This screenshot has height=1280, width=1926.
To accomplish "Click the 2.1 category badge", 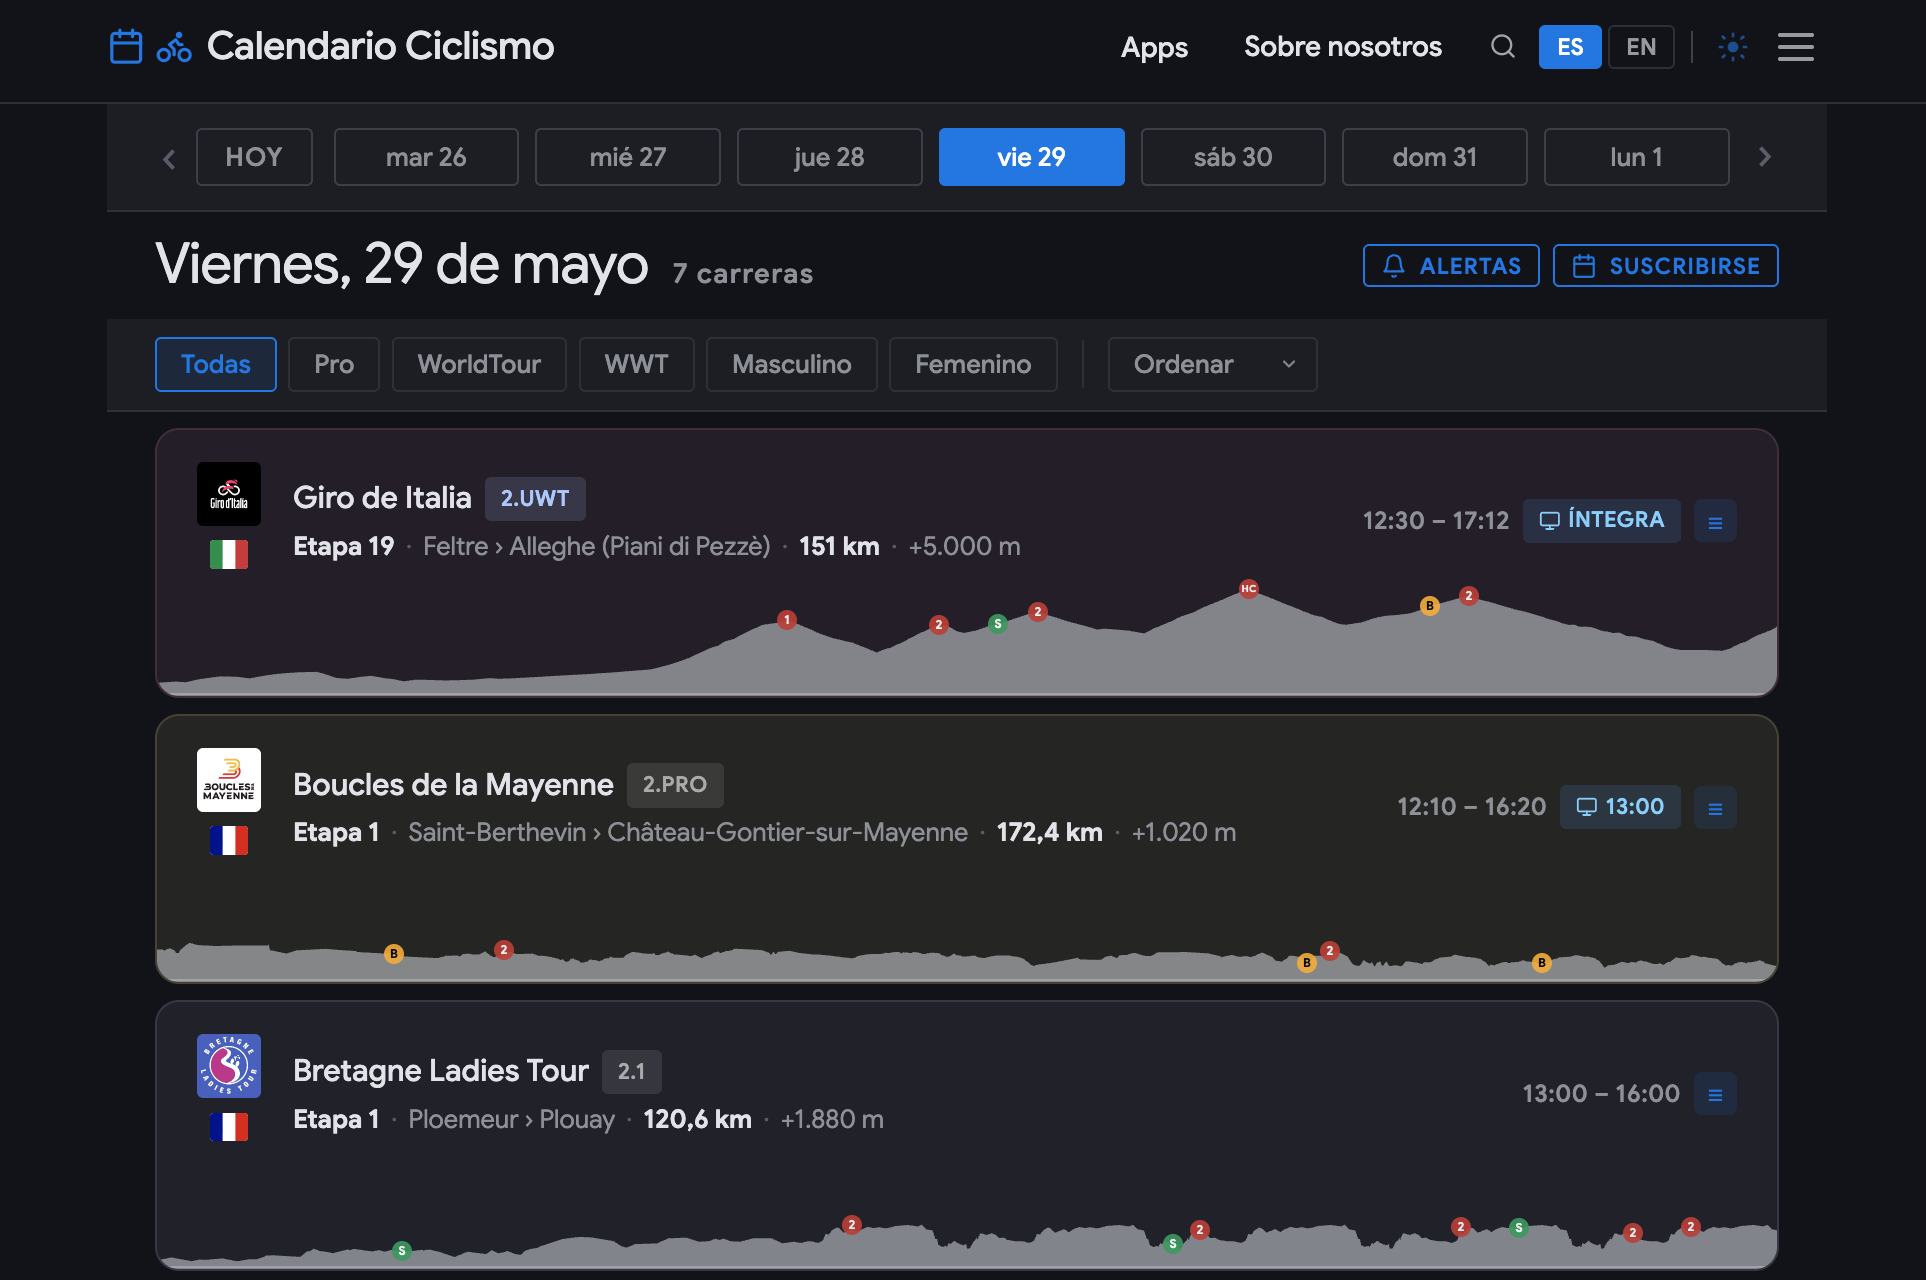I will coord(632,1072).
